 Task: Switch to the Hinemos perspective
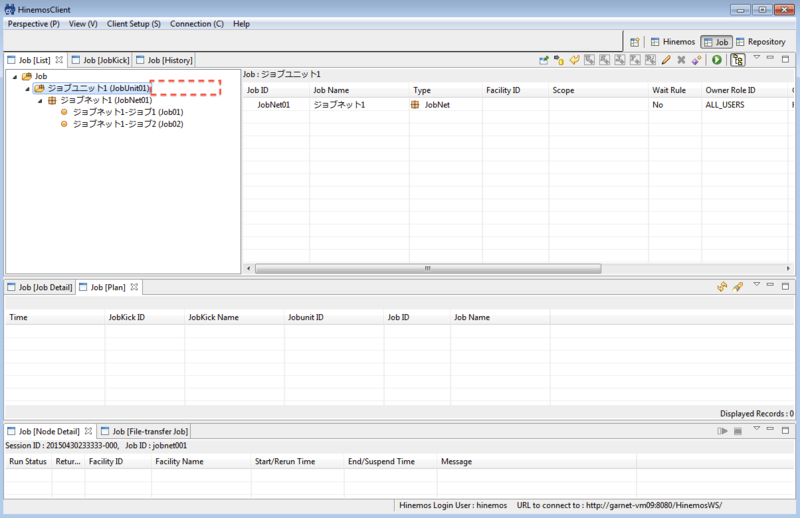click(672, 42)
